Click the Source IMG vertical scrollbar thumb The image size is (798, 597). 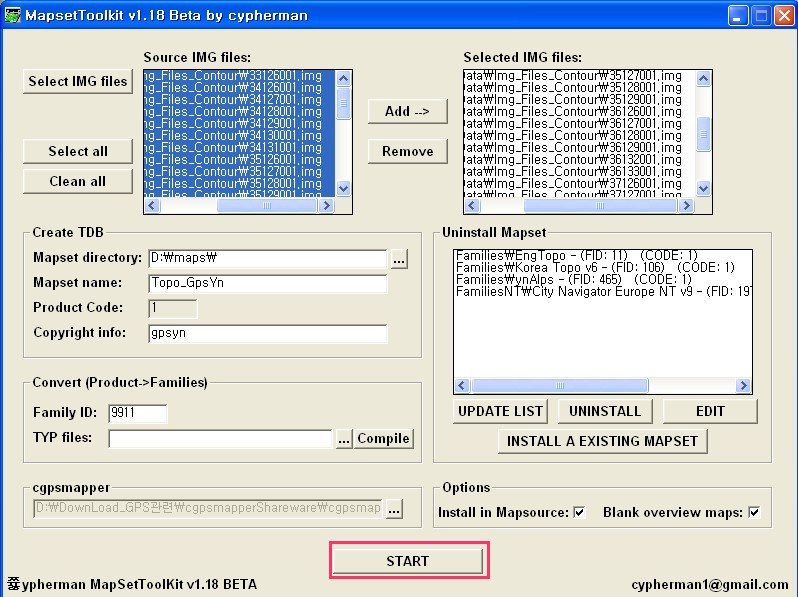344,103
